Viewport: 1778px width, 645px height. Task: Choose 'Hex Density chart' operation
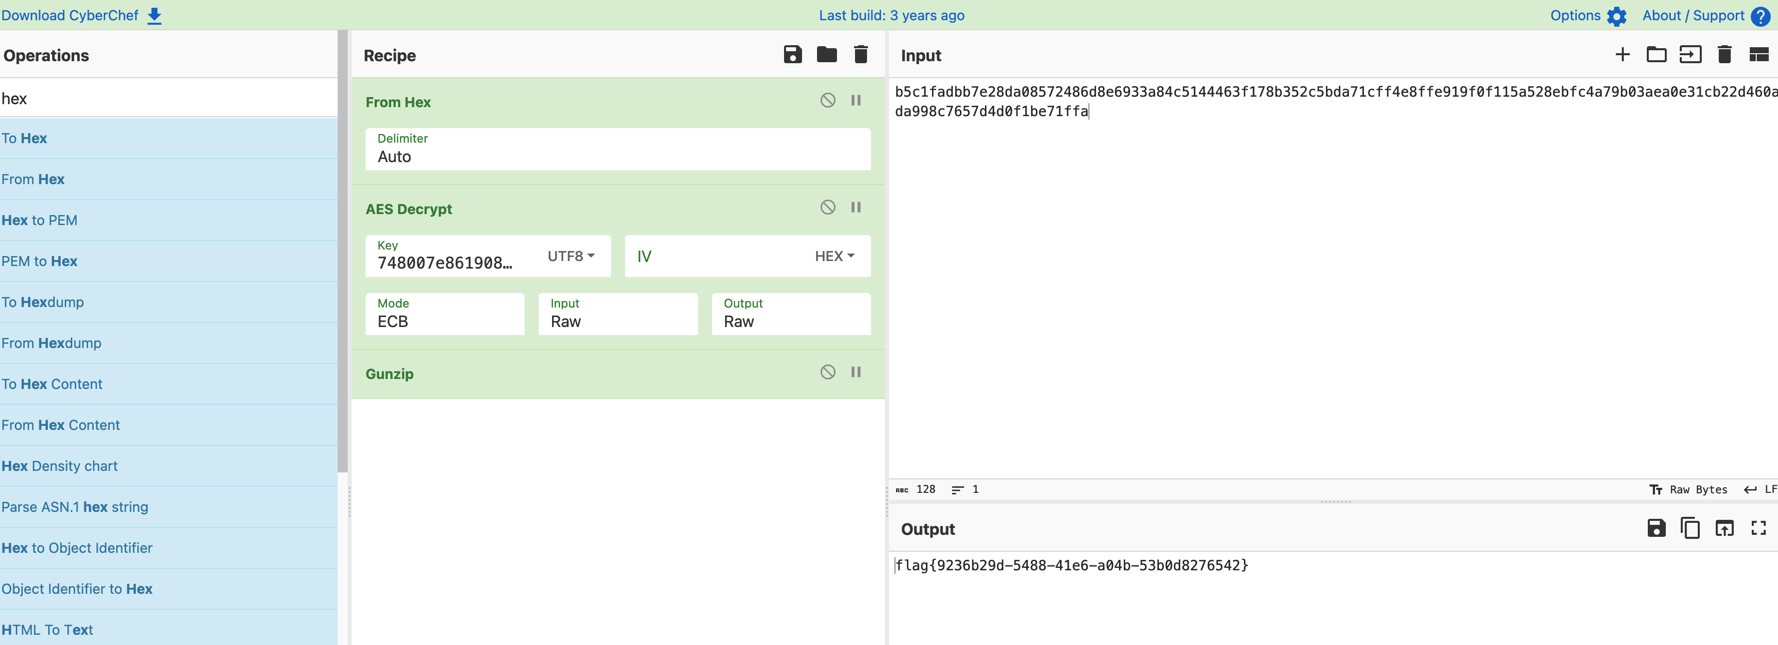[60, 466]
